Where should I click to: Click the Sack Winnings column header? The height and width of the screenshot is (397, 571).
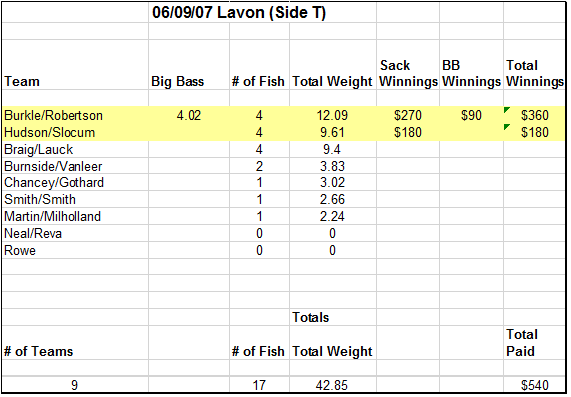click(408, 73)
